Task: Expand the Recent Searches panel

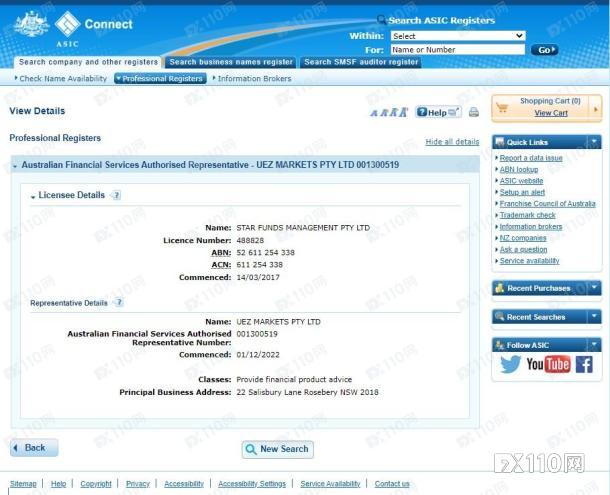Action: coord(594,317)
